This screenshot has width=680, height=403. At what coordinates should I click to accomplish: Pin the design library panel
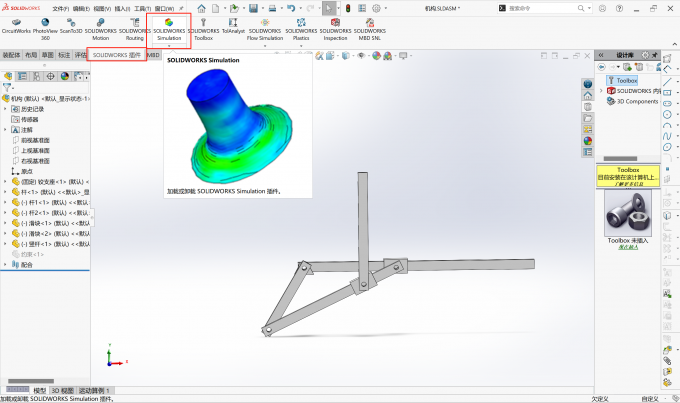pyautogui.click(x=655, y=55)
